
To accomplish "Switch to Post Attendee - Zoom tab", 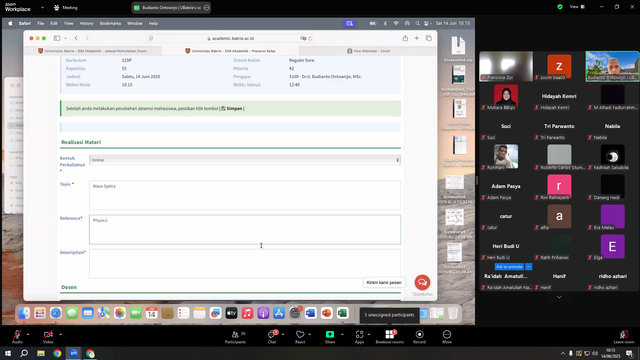I will pyautogui.click(x=368, y=51).
